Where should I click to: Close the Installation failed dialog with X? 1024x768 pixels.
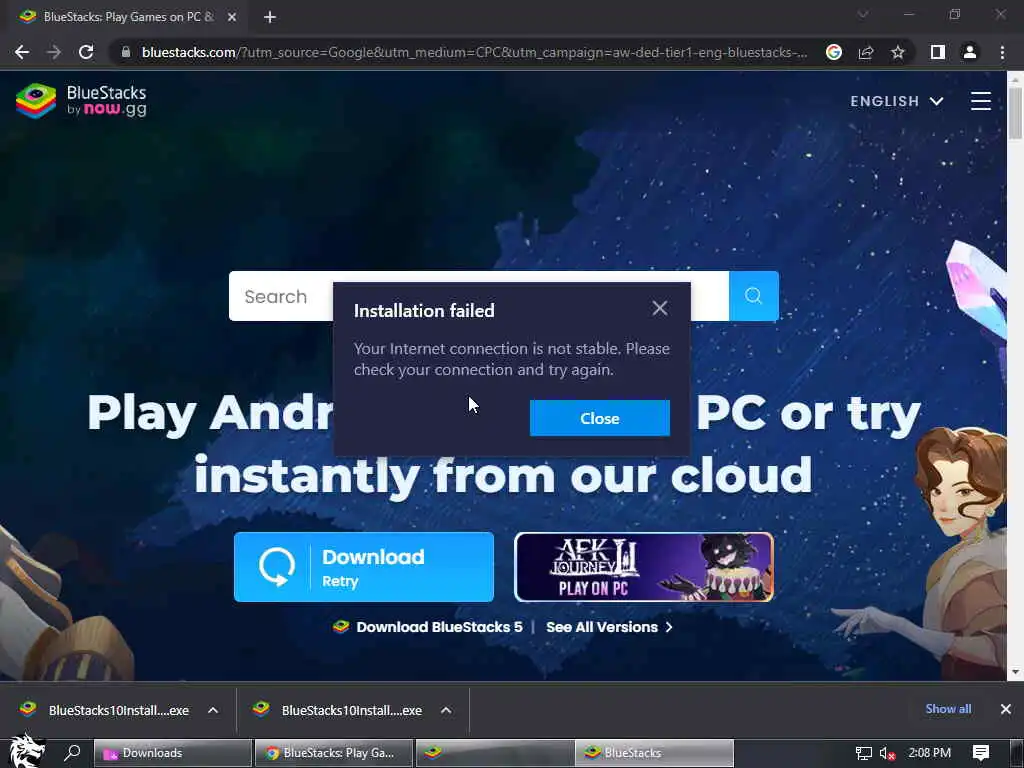click(660, 308)
